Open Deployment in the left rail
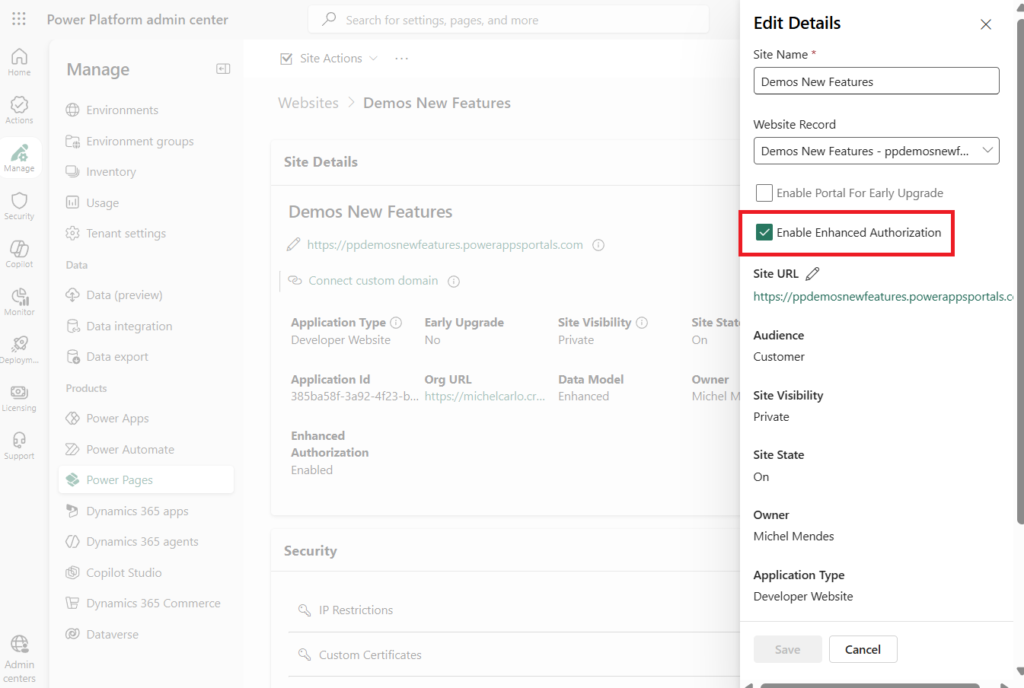1024x688 pixels. pos(19,350)
